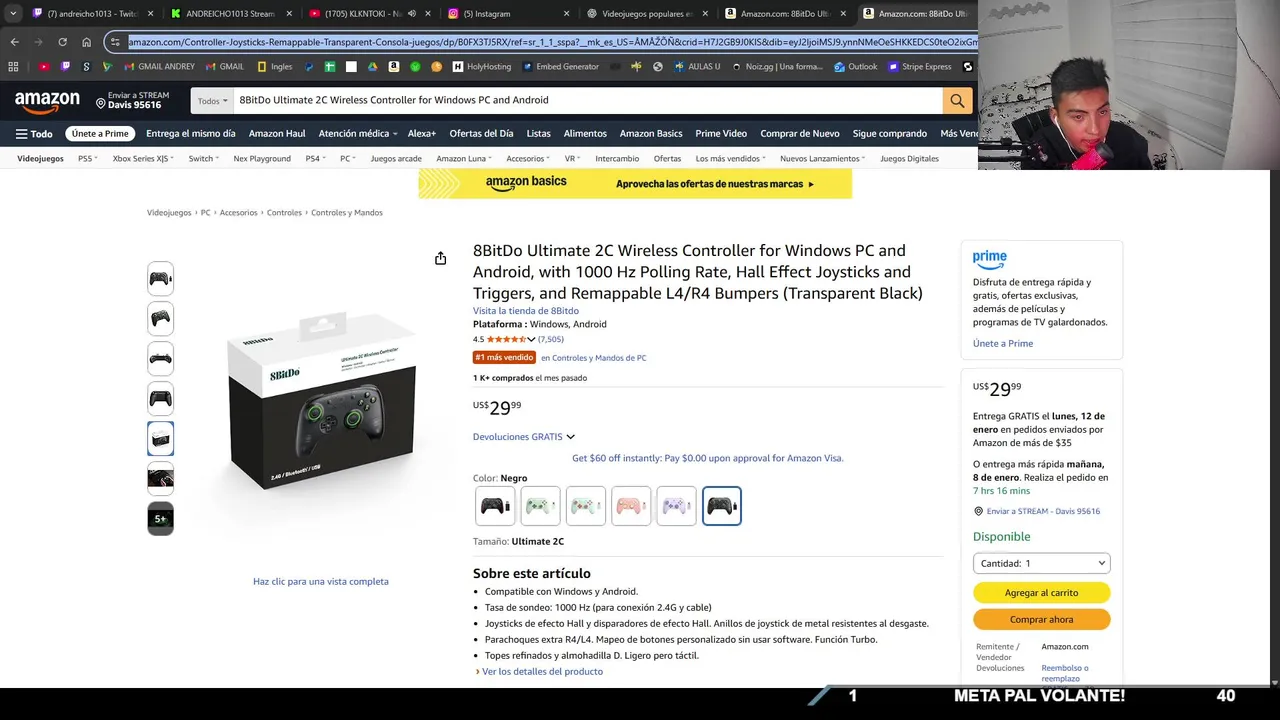This screenshot has width=1280, height=720.
Task: Close the Instagram tab
Action: (x=566, y=14)
